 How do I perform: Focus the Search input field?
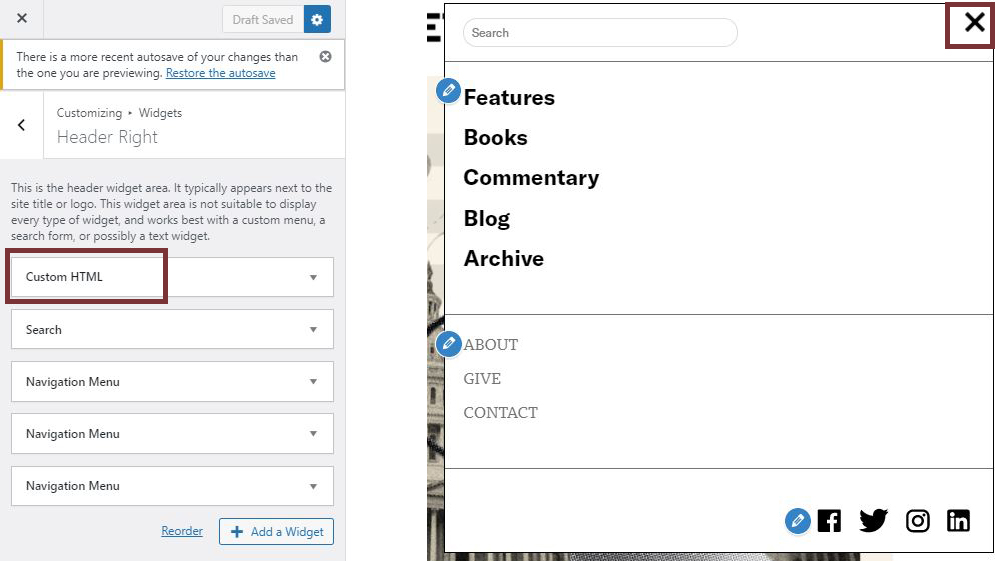click(600, 33)
